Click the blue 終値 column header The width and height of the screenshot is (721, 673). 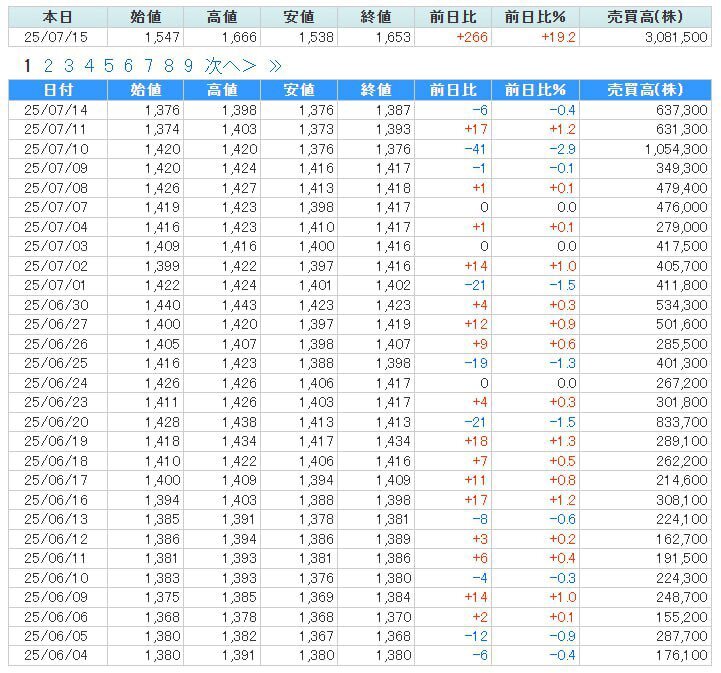(x=376, y=90)
